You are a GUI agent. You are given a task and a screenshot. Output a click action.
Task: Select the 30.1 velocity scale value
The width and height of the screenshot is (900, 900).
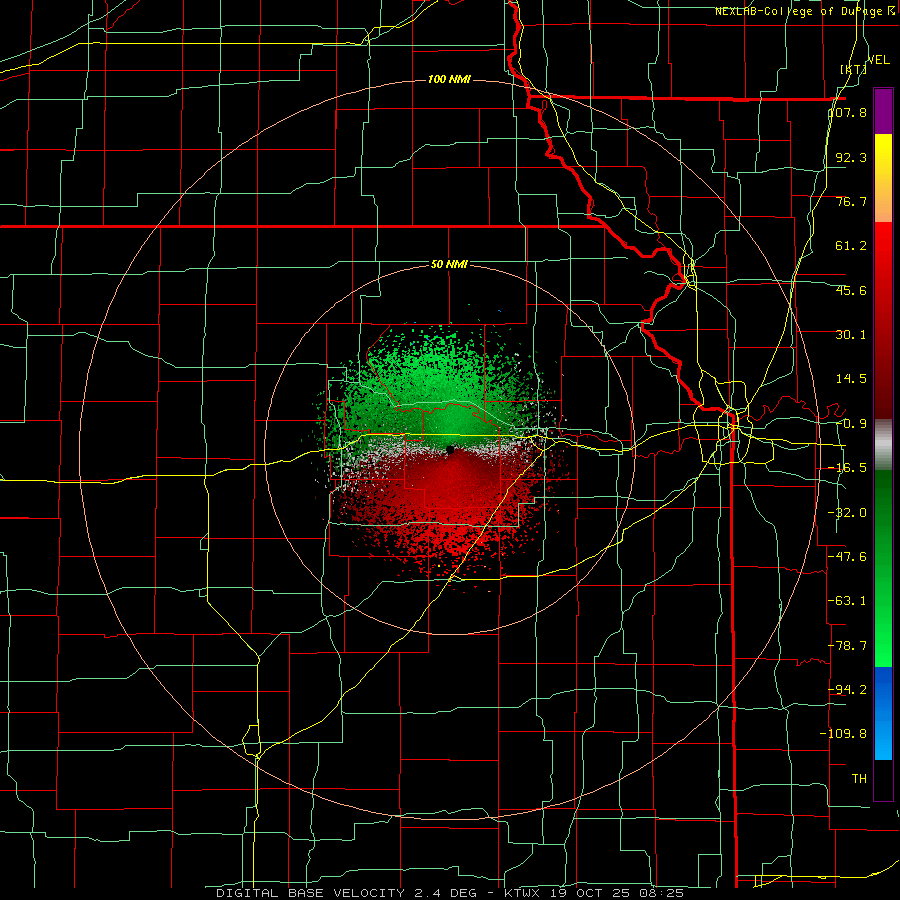(851, 335)
